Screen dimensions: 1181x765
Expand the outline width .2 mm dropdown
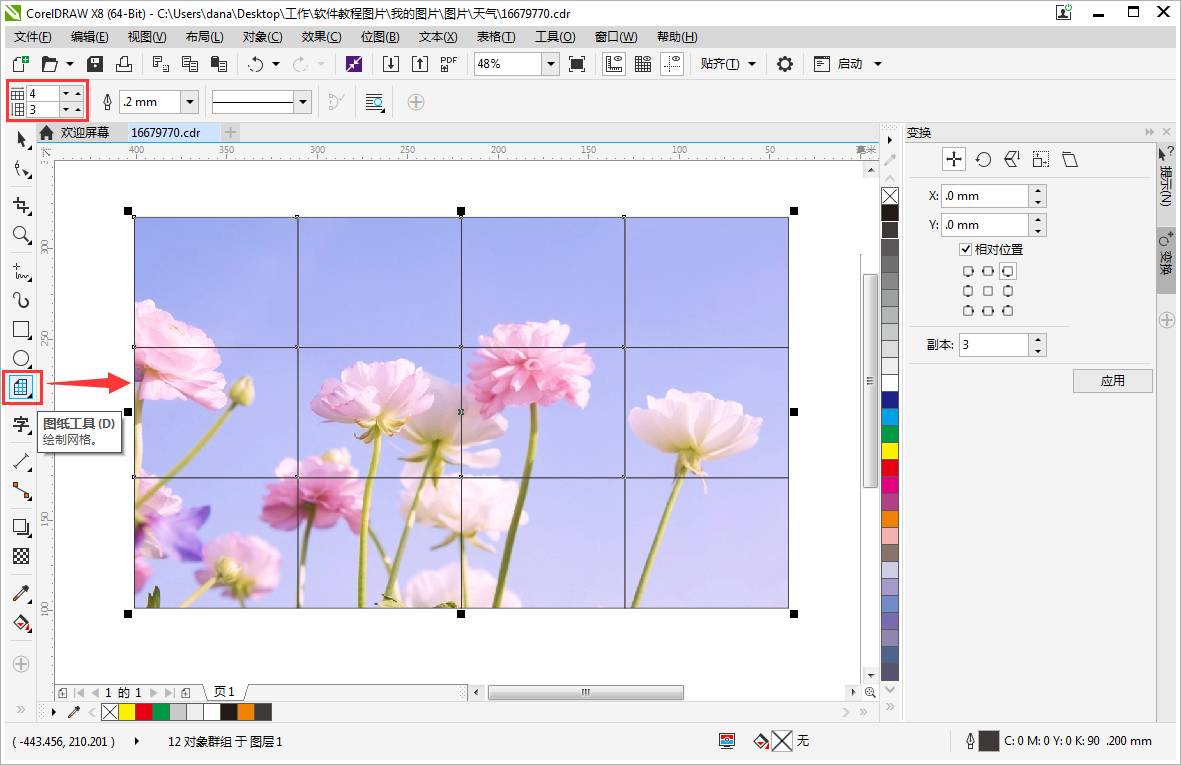(x=190, y=102)
